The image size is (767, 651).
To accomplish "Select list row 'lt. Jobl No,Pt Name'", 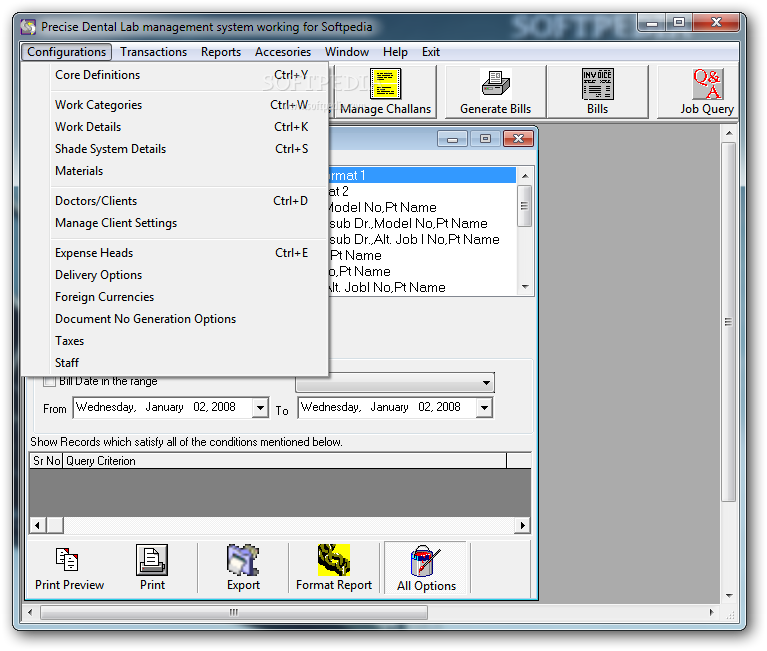I will pyautogui.click(x=422, y=287).
